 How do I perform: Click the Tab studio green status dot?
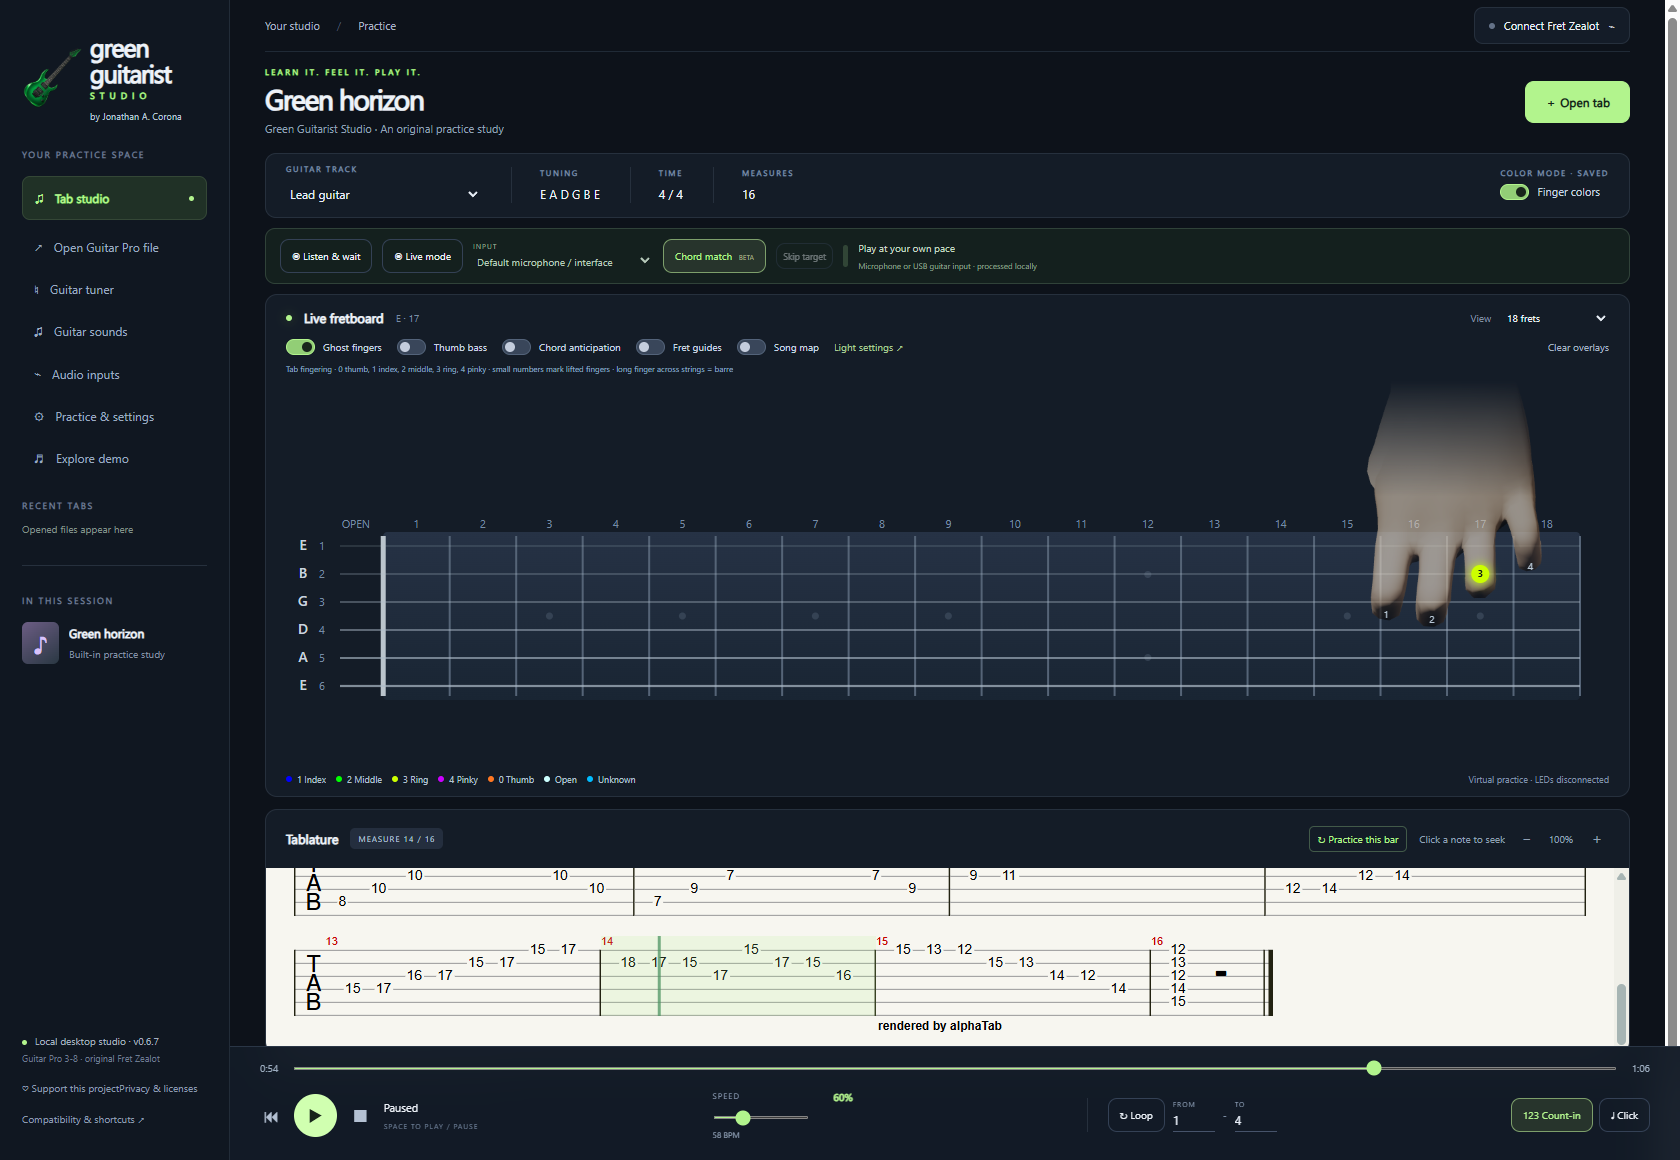191,198
